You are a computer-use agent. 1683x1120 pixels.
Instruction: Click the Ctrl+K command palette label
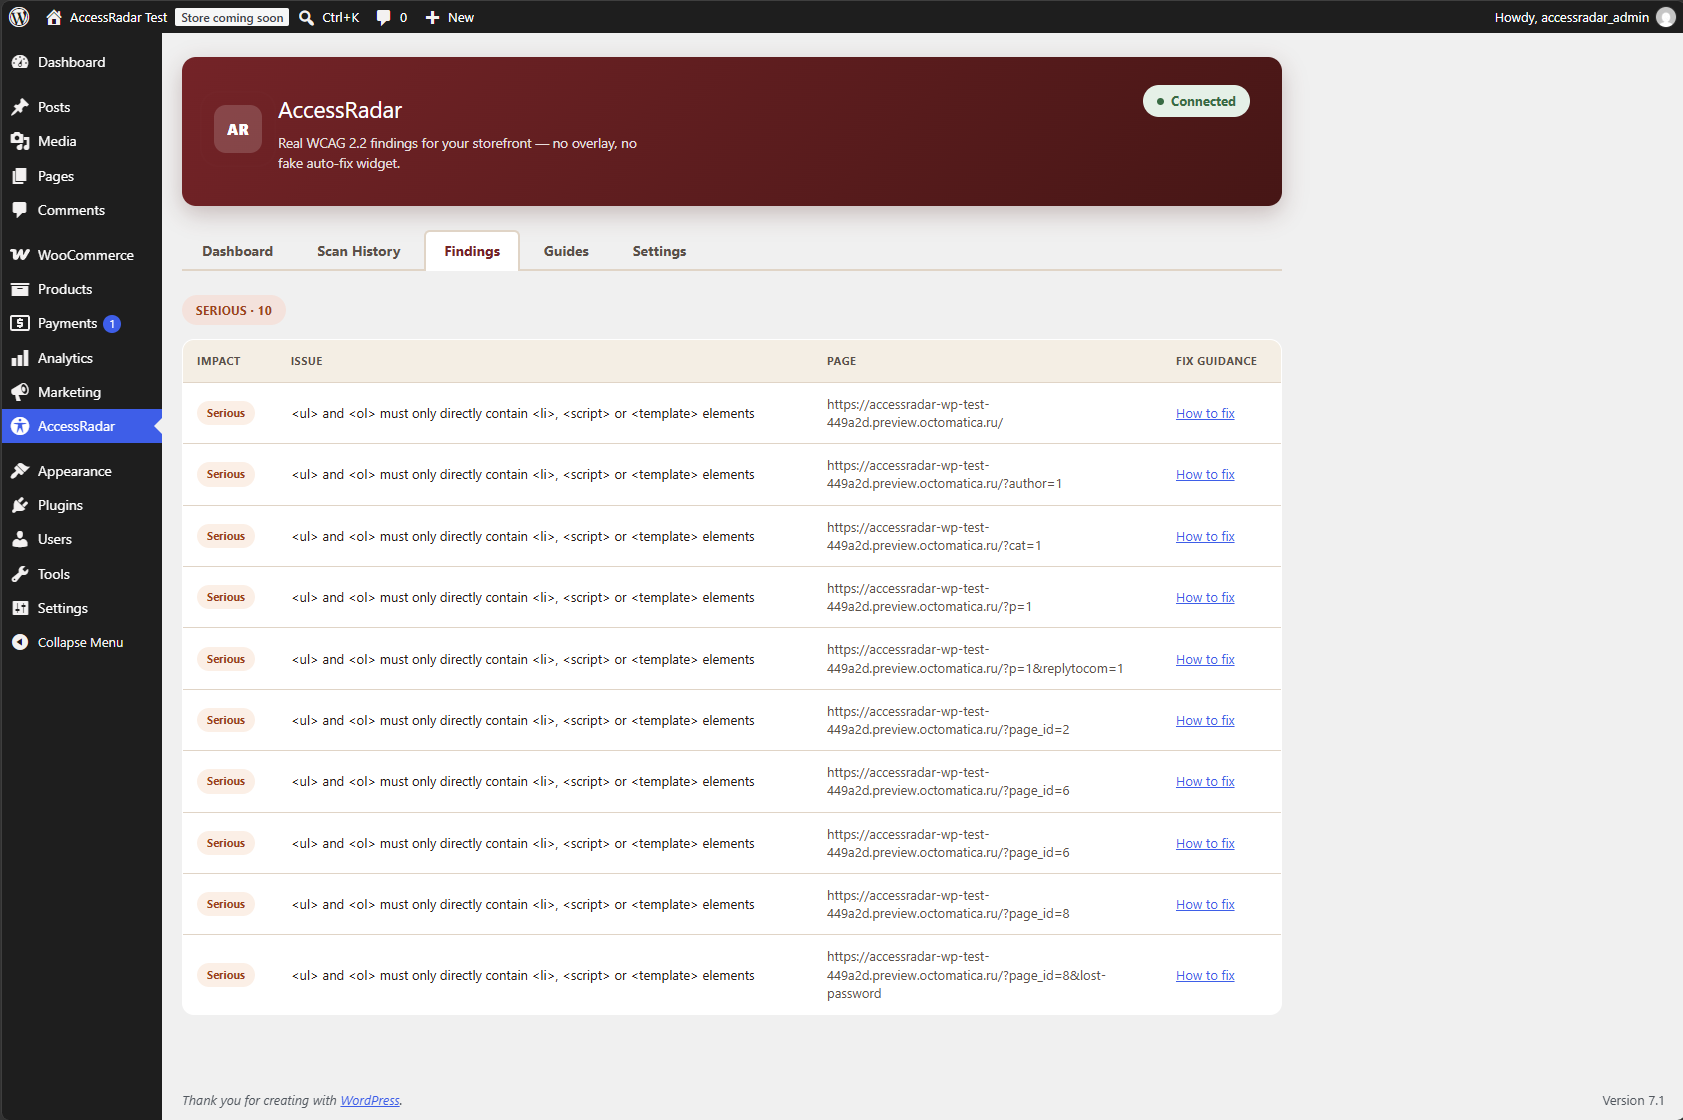pos(340,17)
